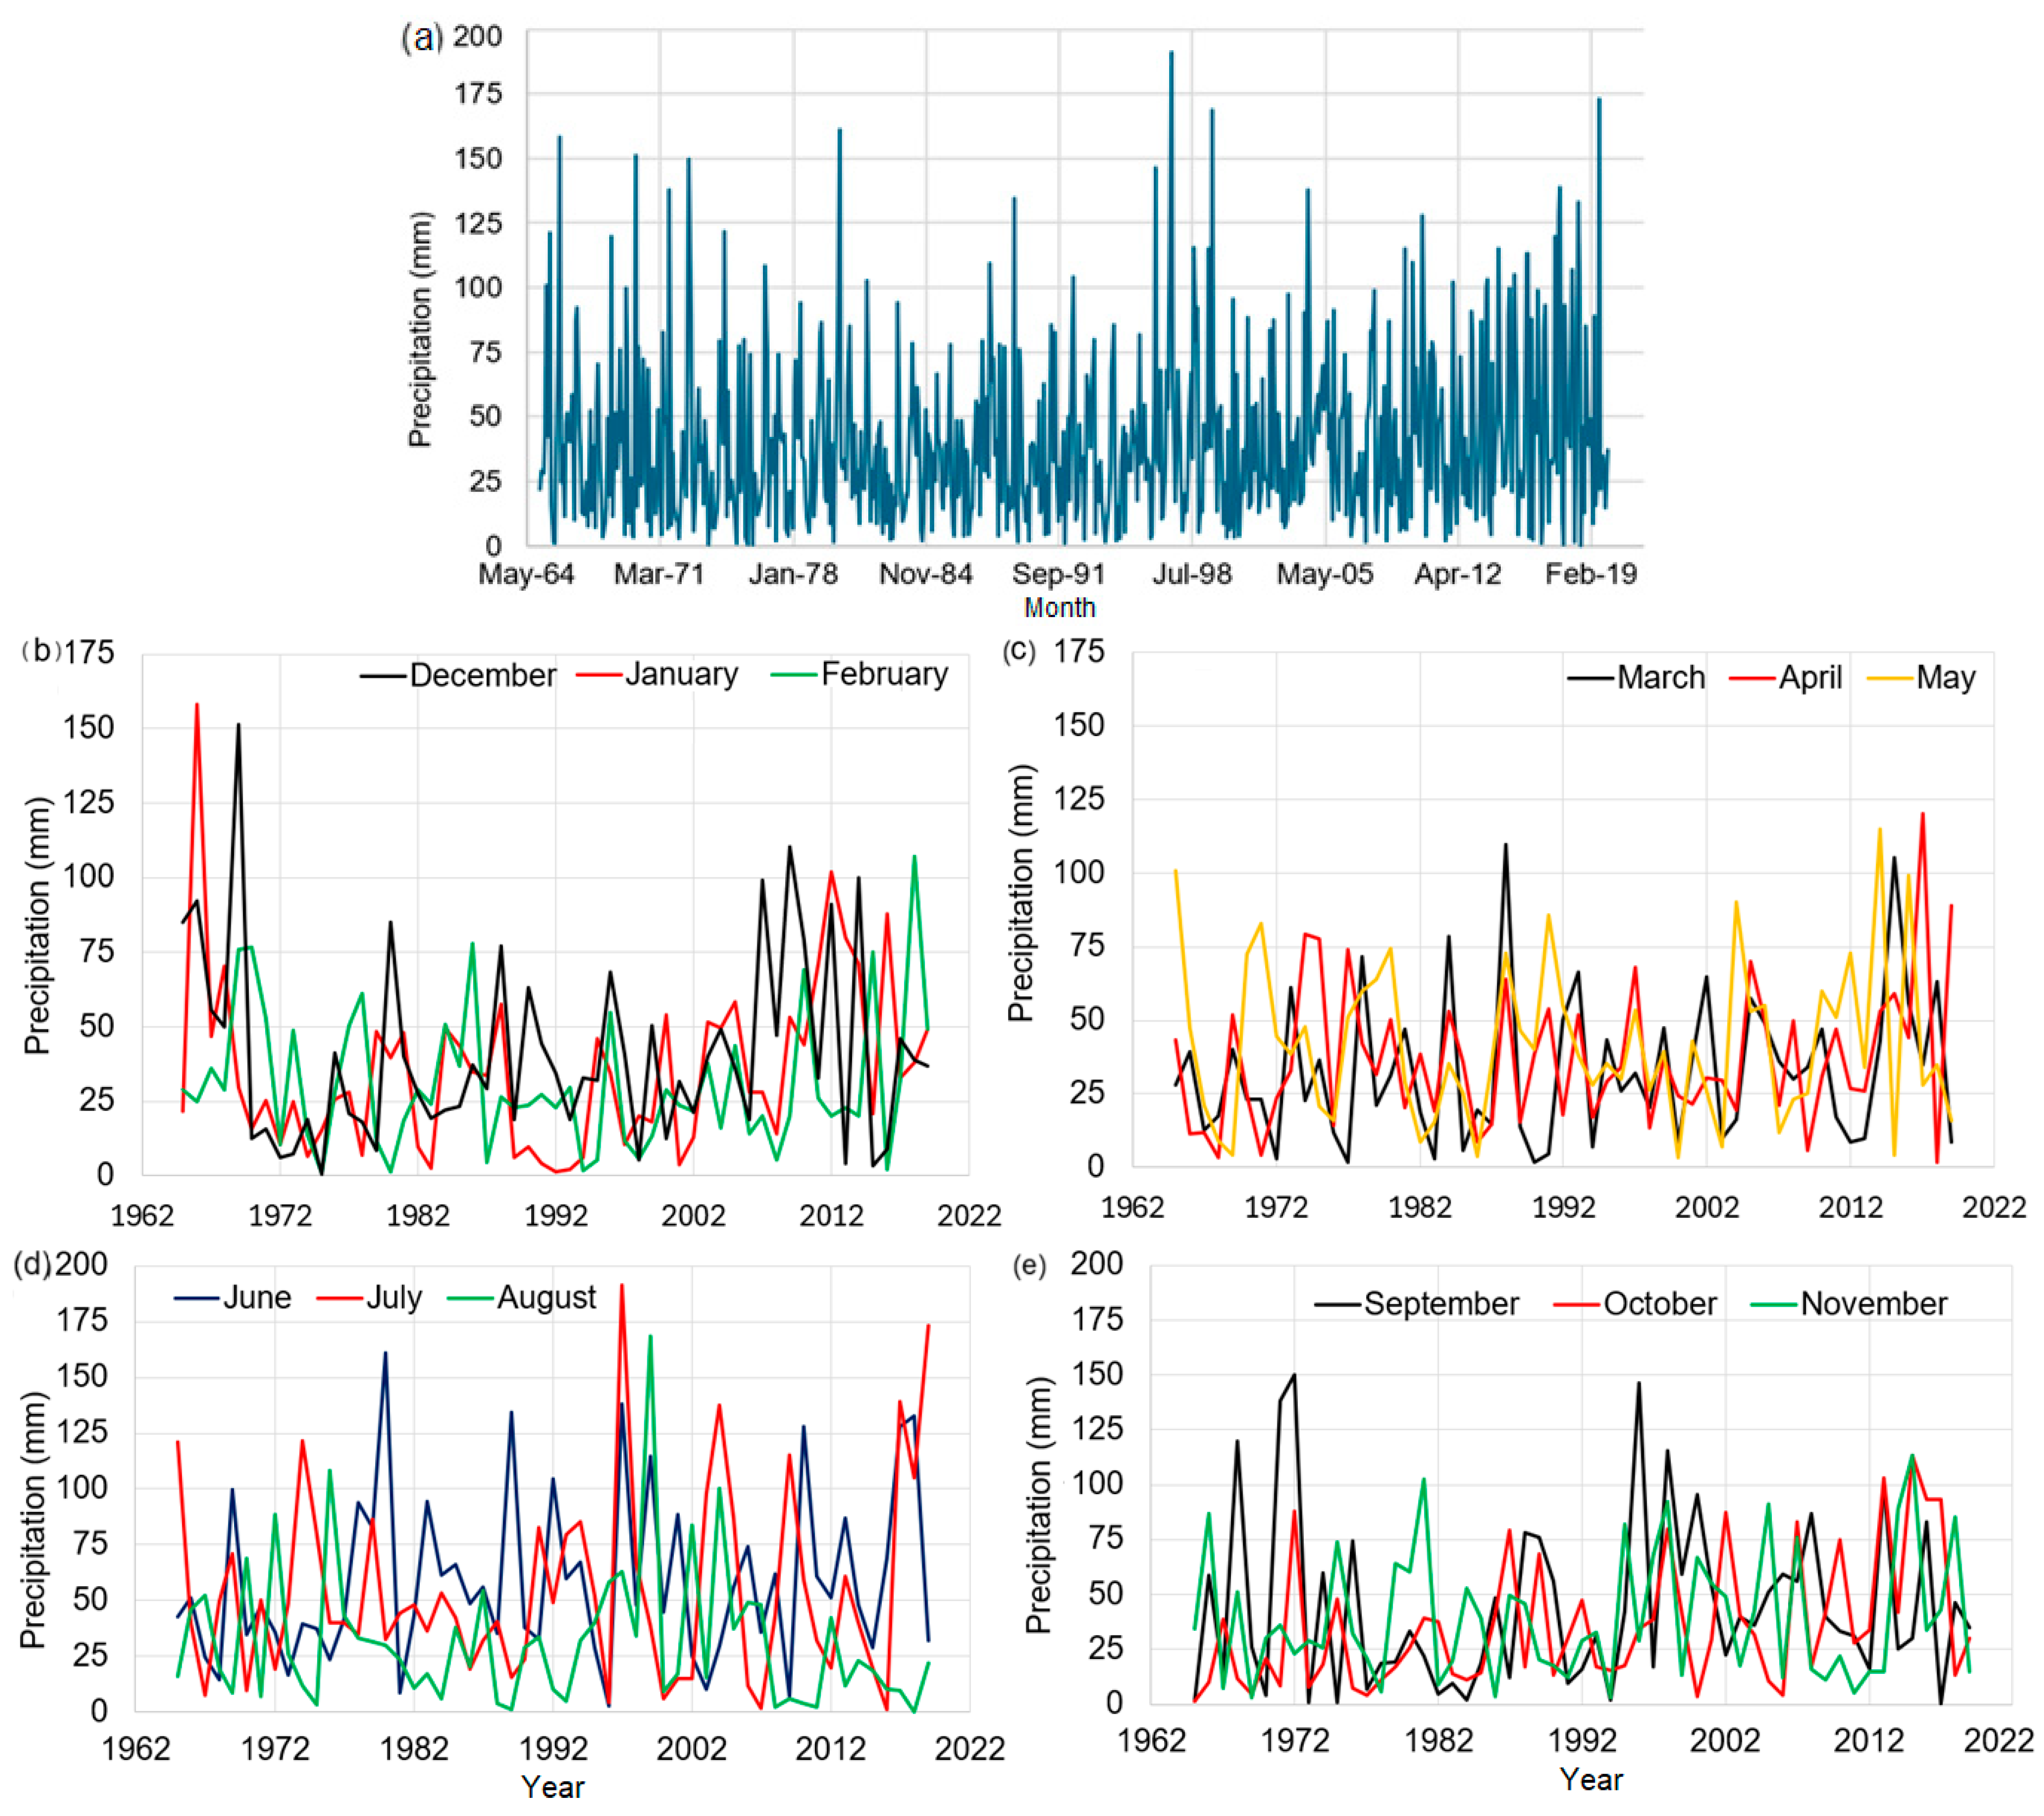The width and height of the screenshot is (2044, 1816).
Task: Click the navy line swatch beside June
Action: 197,1298
